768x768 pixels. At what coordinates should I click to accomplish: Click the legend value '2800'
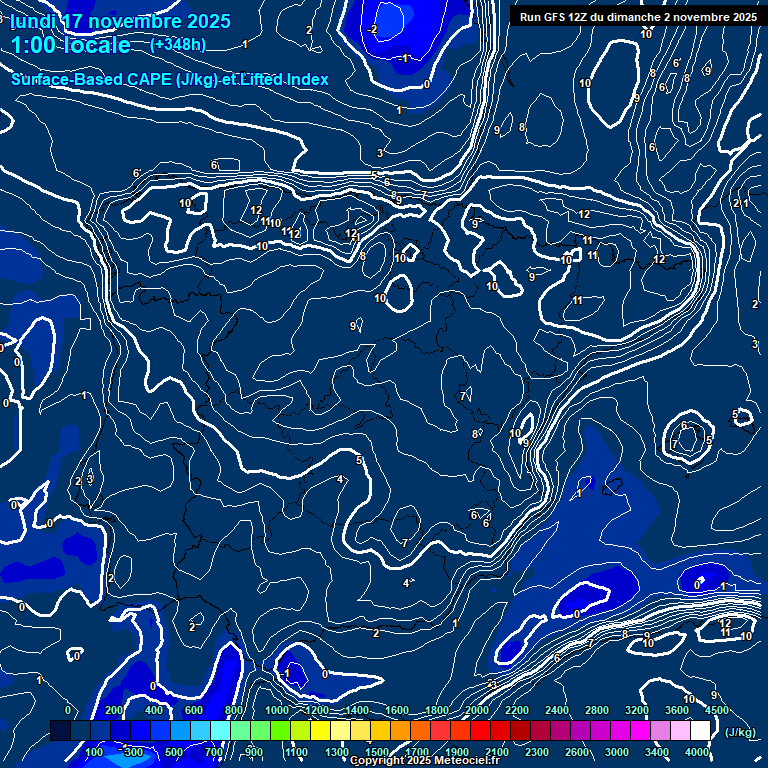coord(597,710)
